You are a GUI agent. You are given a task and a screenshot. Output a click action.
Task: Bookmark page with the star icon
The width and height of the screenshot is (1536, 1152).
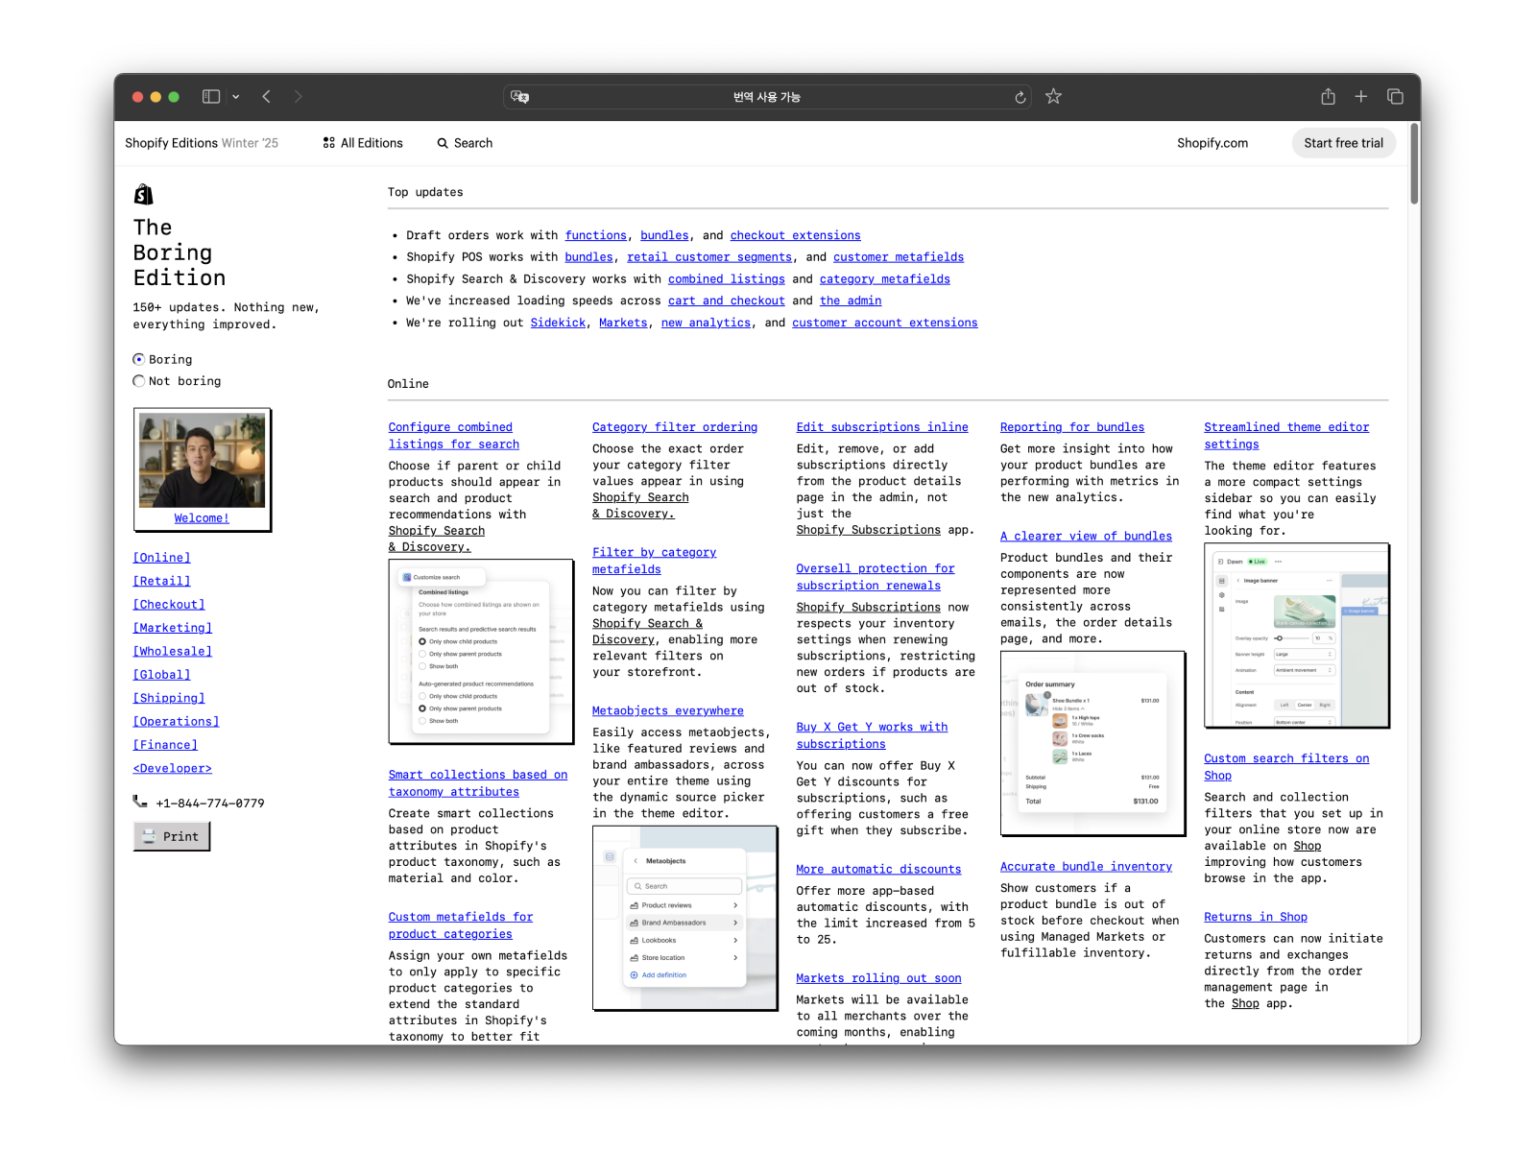coord(1053,97)
